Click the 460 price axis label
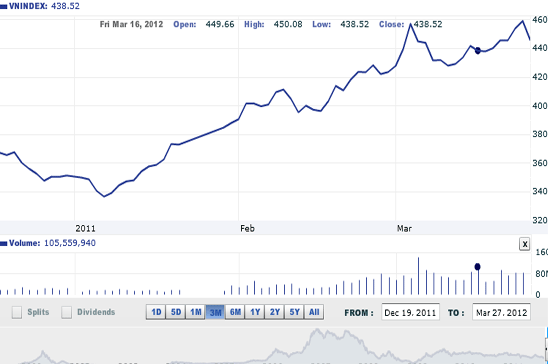The height and width of the screenshot is (364, 550). tap(539, 20)
